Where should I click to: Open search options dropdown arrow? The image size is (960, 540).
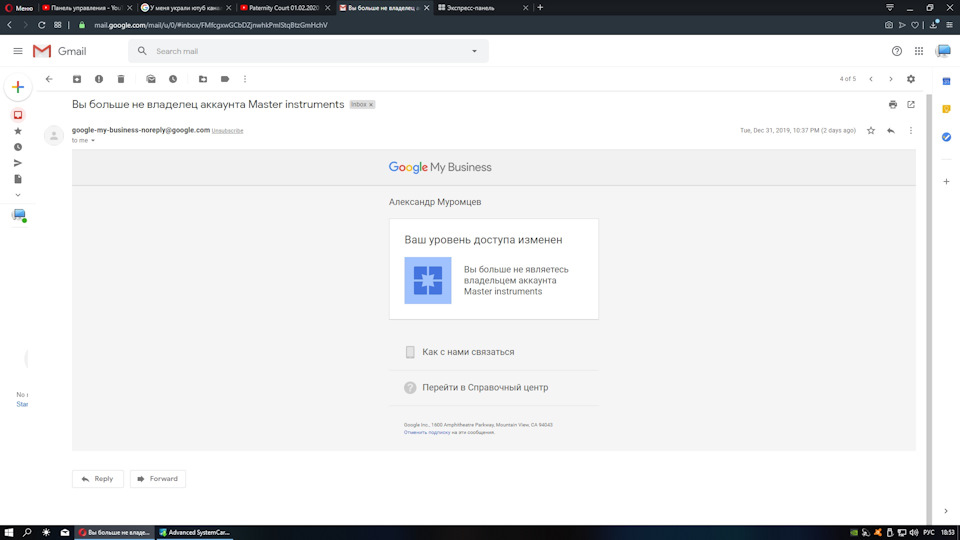(x=474, y=51)
